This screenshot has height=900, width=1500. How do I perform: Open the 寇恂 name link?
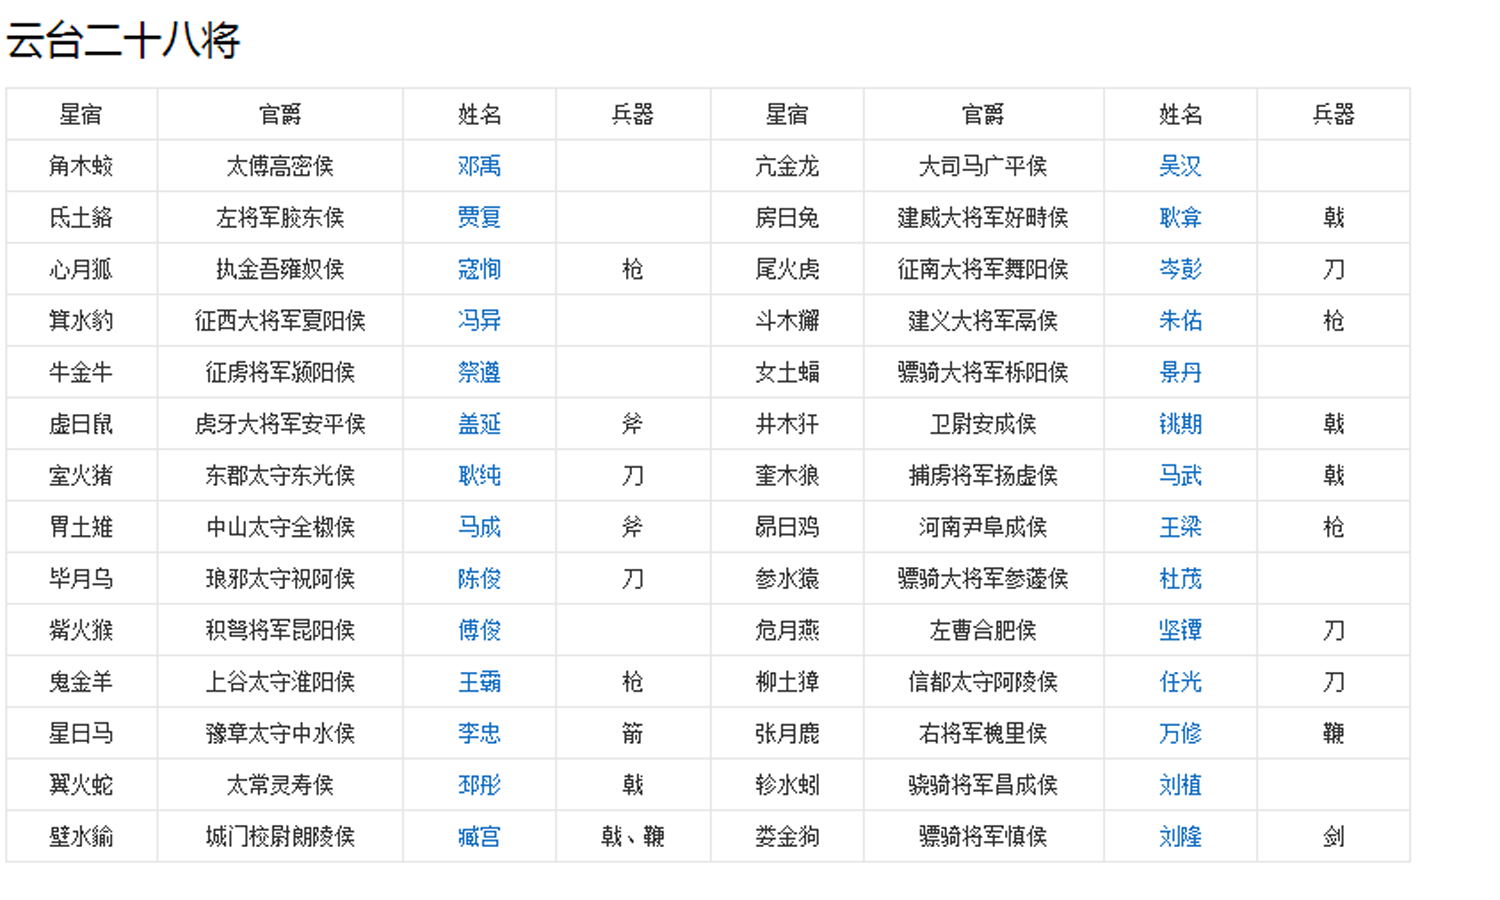[x=479, y=269]
